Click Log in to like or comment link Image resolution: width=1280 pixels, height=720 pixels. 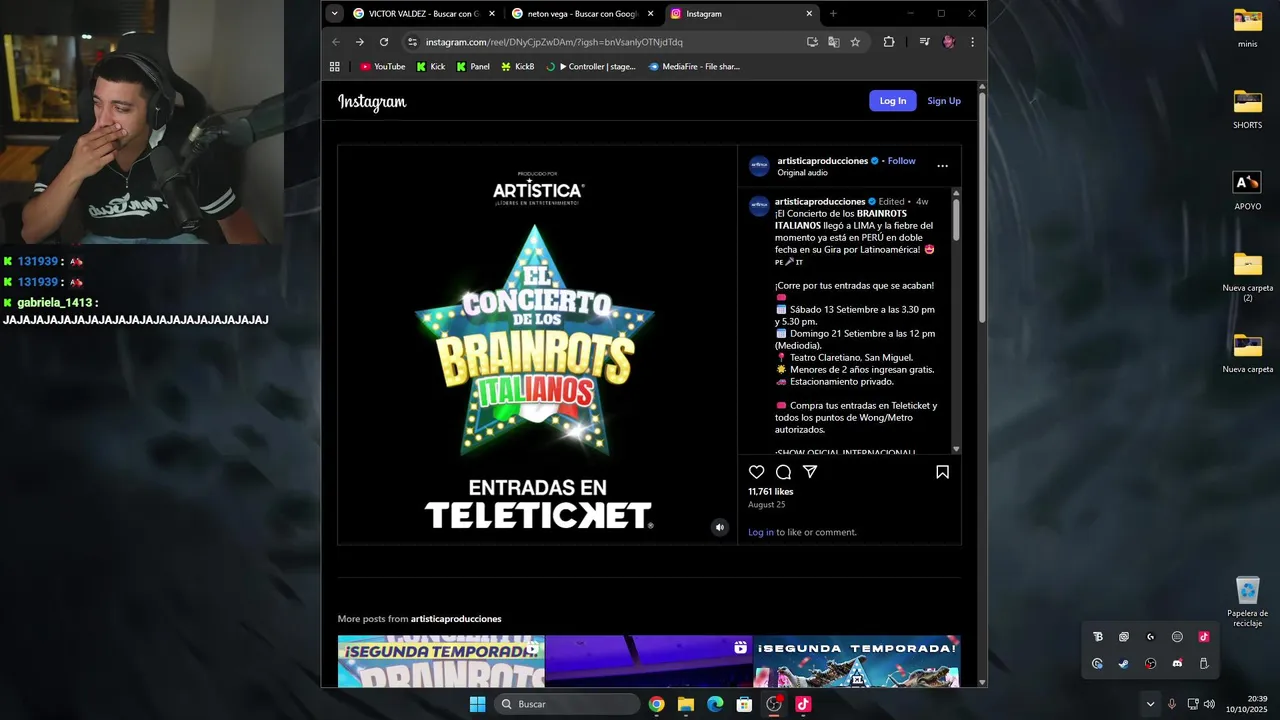coord(761,532)
